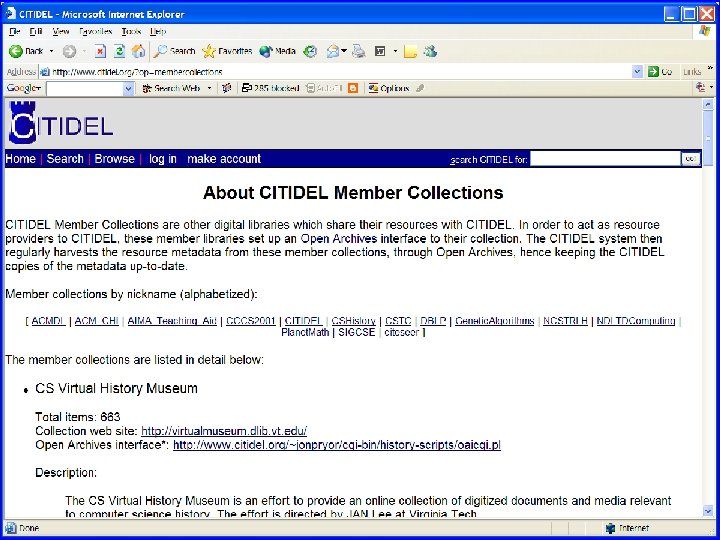Click the page scrollbar down arrow
720x540 pixels.
708,511
